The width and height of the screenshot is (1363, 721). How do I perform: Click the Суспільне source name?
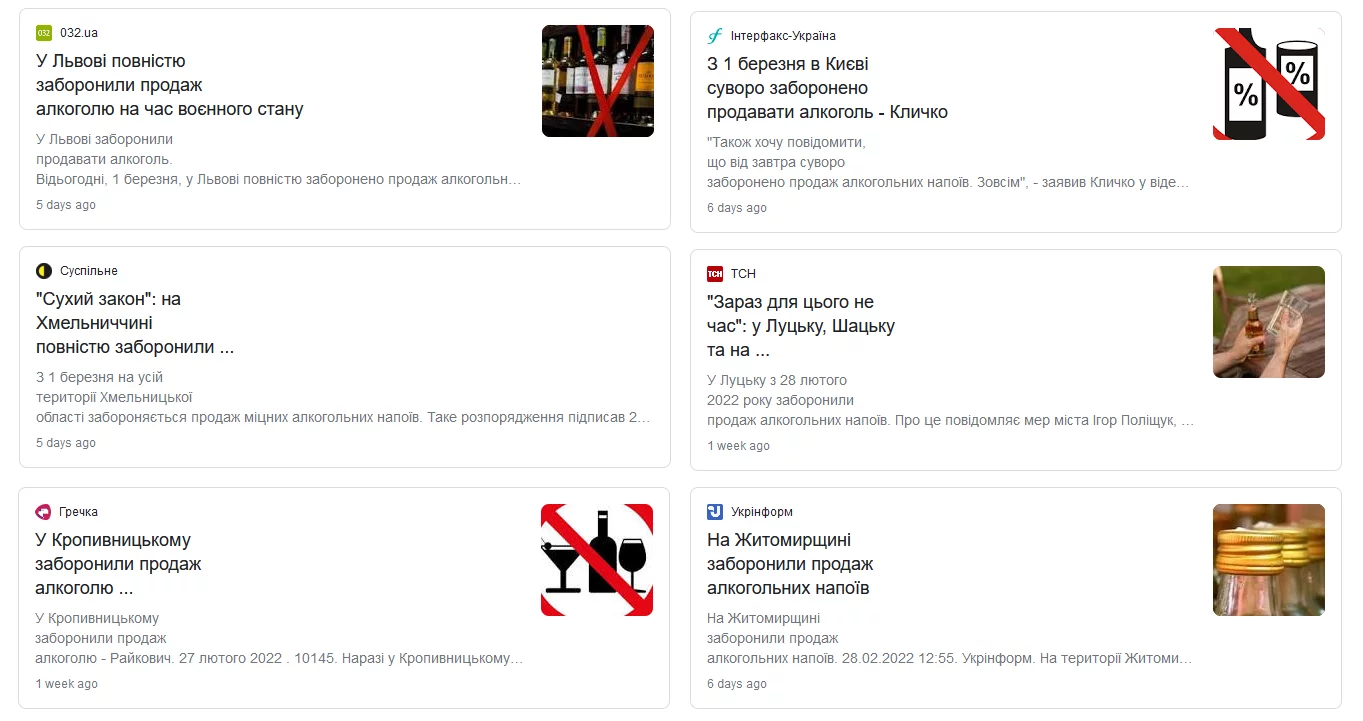(x=89, y=271)
